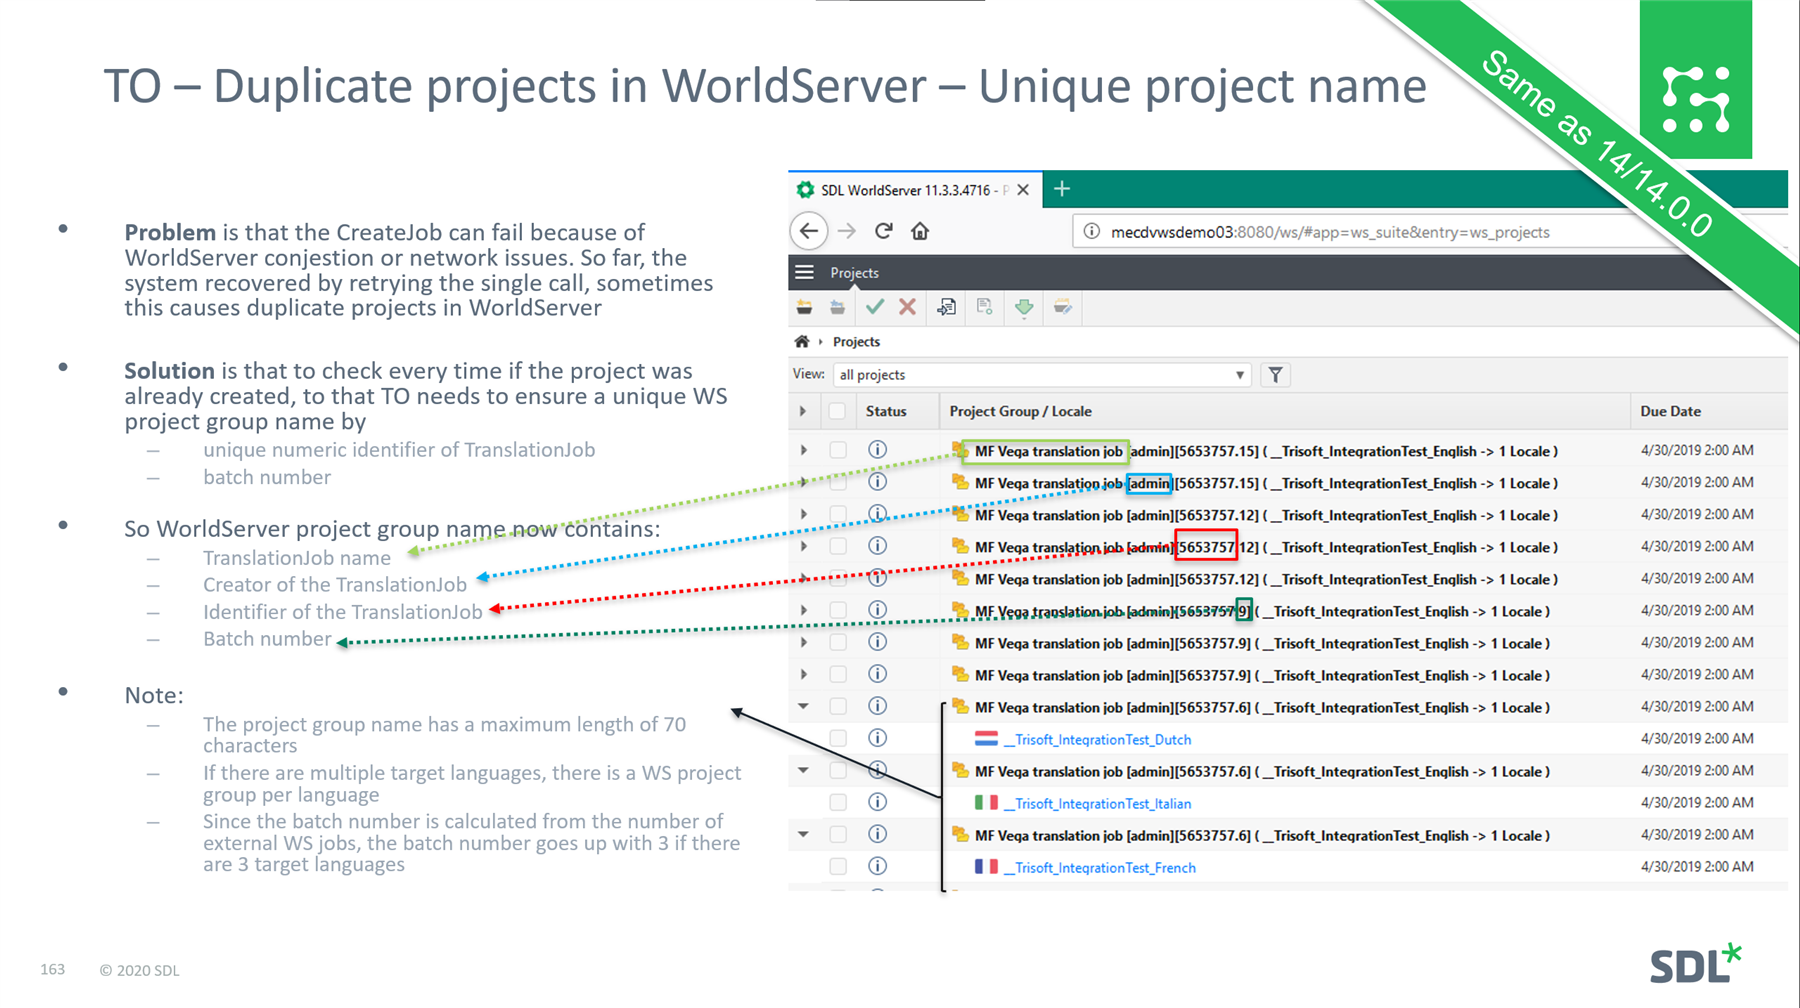
Task: Click the blue-star folder toolbar icon
Action: (838, 307)
